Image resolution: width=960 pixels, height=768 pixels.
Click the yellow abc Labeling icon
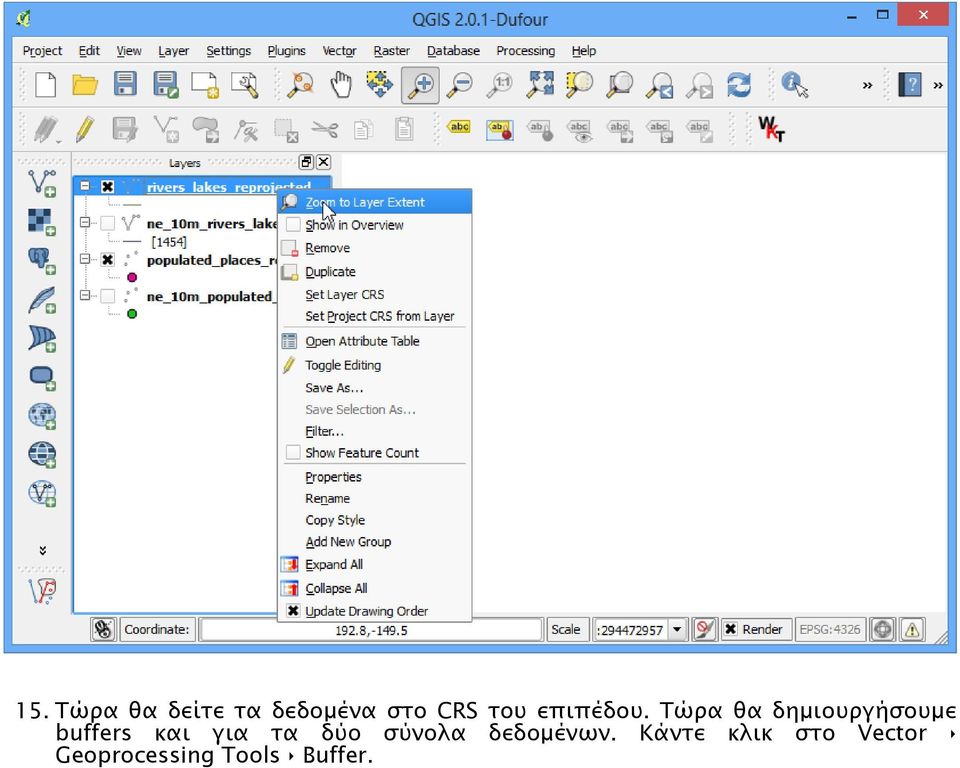coord(459,127)
